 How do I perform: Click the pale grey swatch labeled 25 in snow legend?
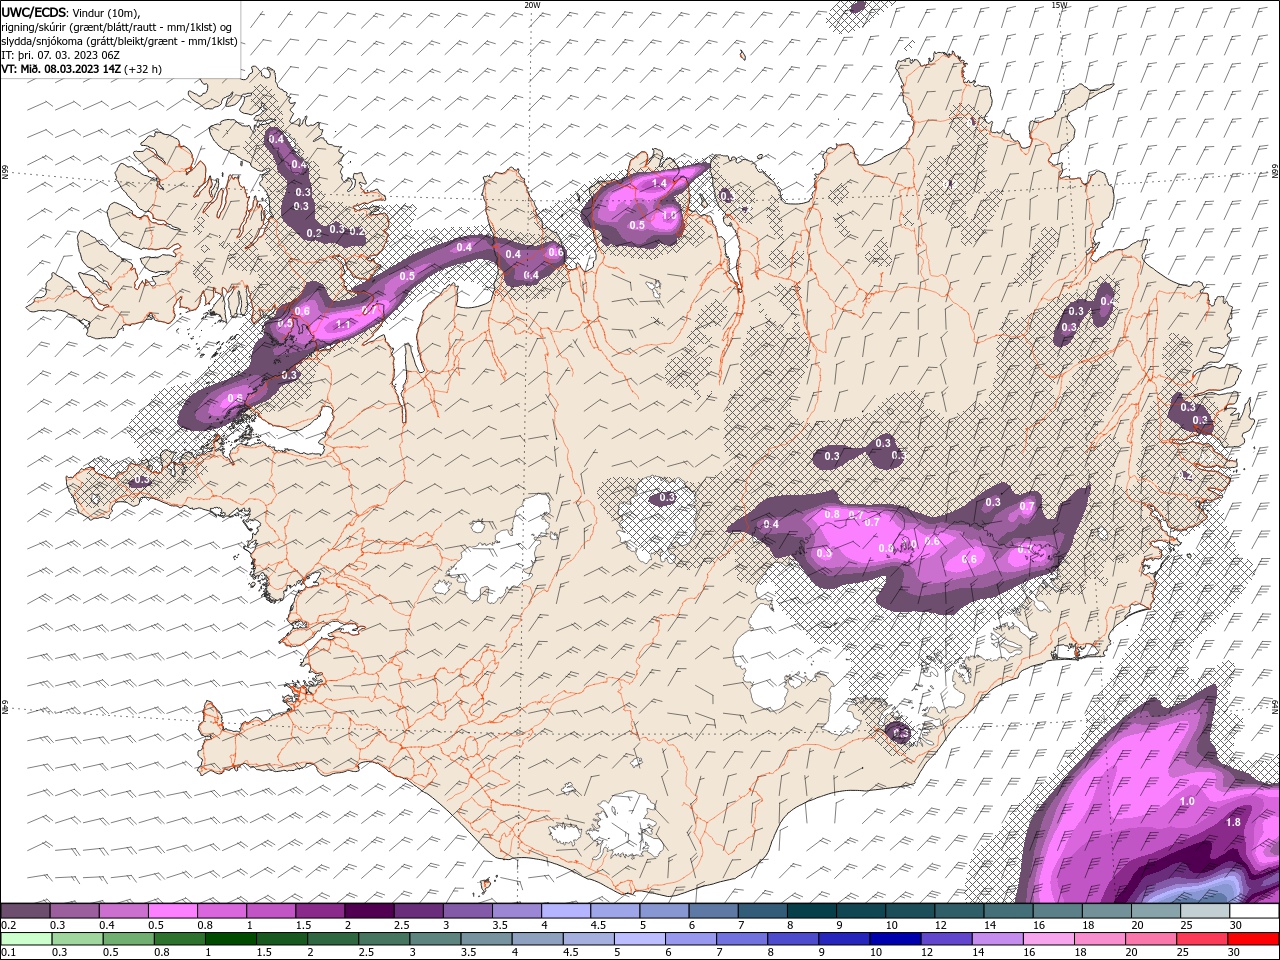pos(1206,911)
